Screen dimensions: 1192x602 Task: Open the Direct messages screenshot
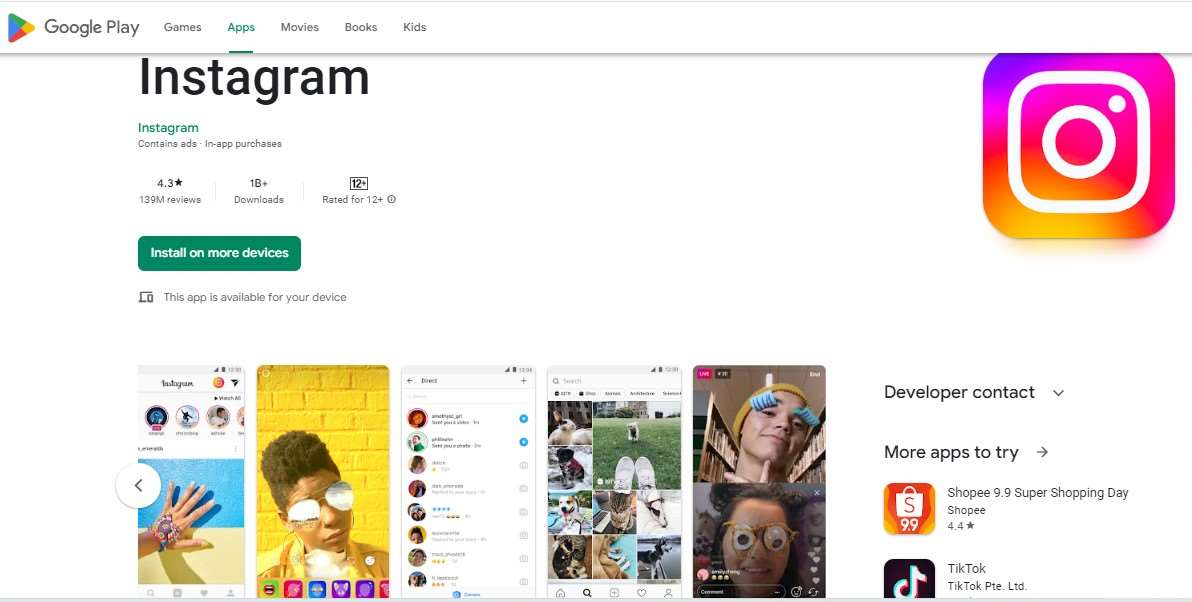pos(468,482)
